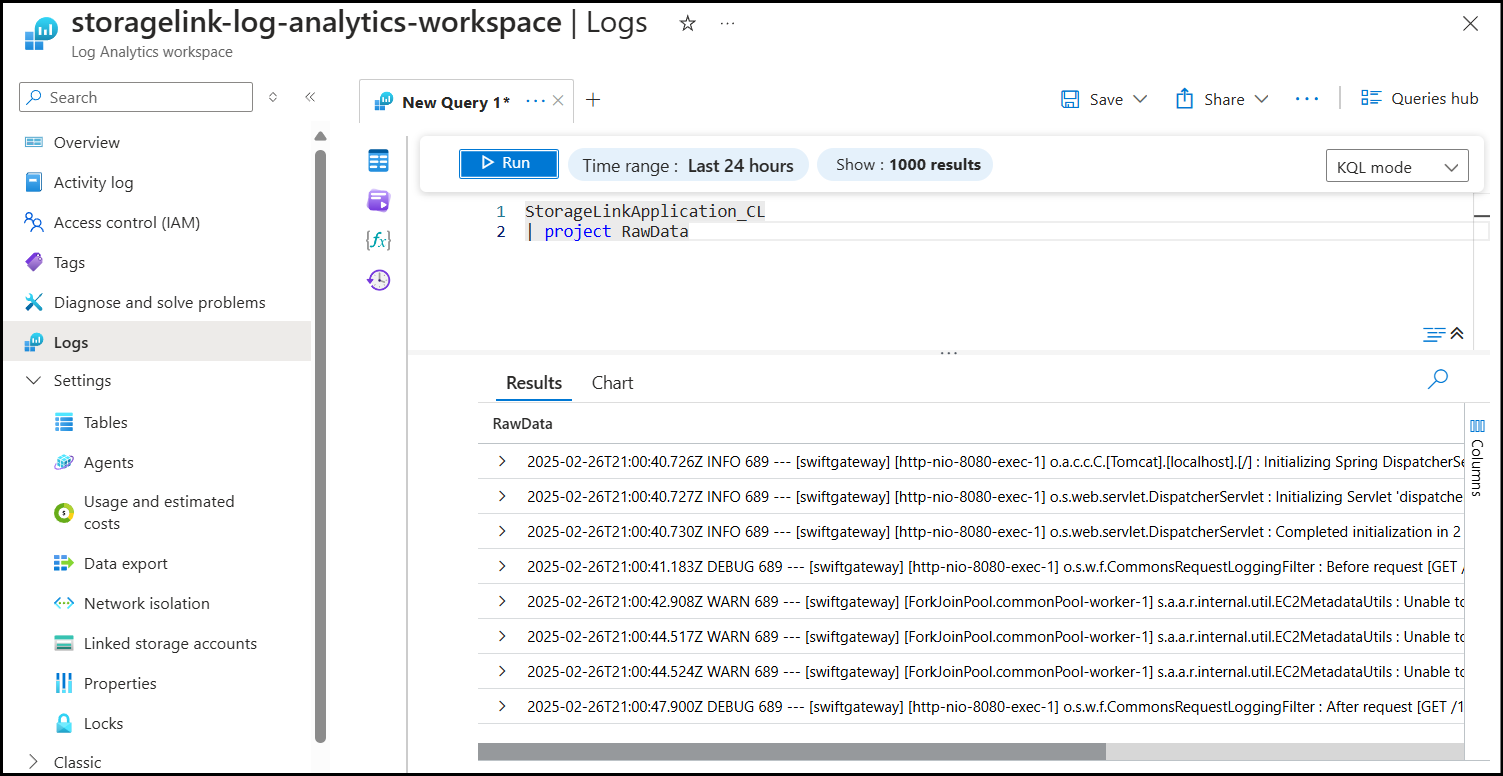The height and width of the screenshot is (776, 1503).
Task: Click the results horizontal scrollbar
Action: click(792, 751)
